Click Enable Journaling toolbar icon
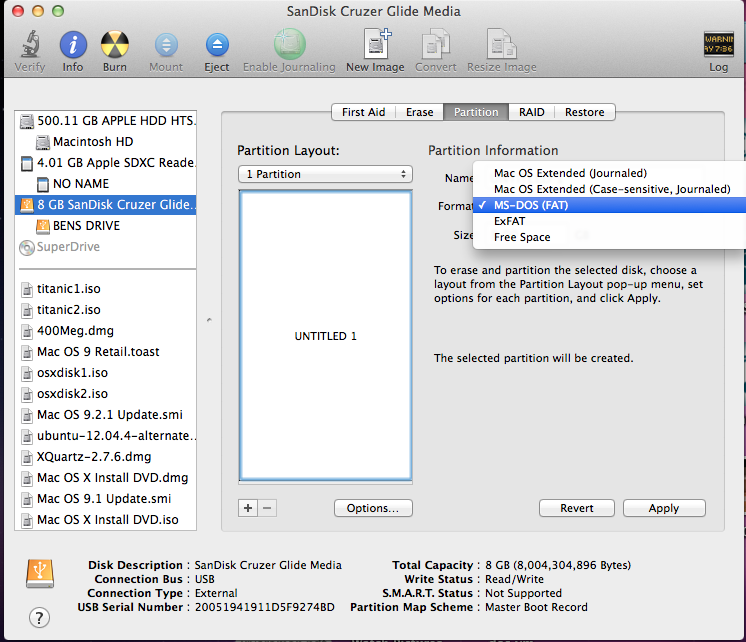 pos(289,44)
